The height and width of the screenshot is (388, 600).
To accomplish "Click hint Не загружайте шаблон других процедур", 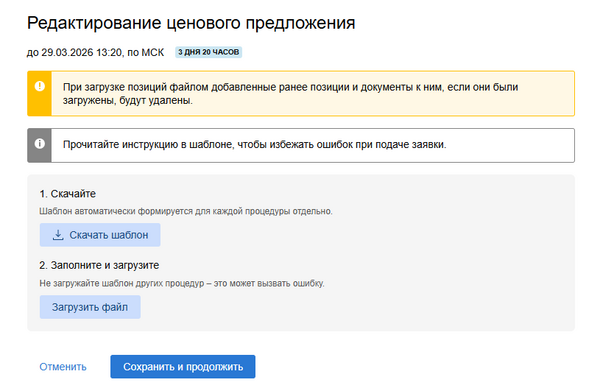I will coord(182,284).
